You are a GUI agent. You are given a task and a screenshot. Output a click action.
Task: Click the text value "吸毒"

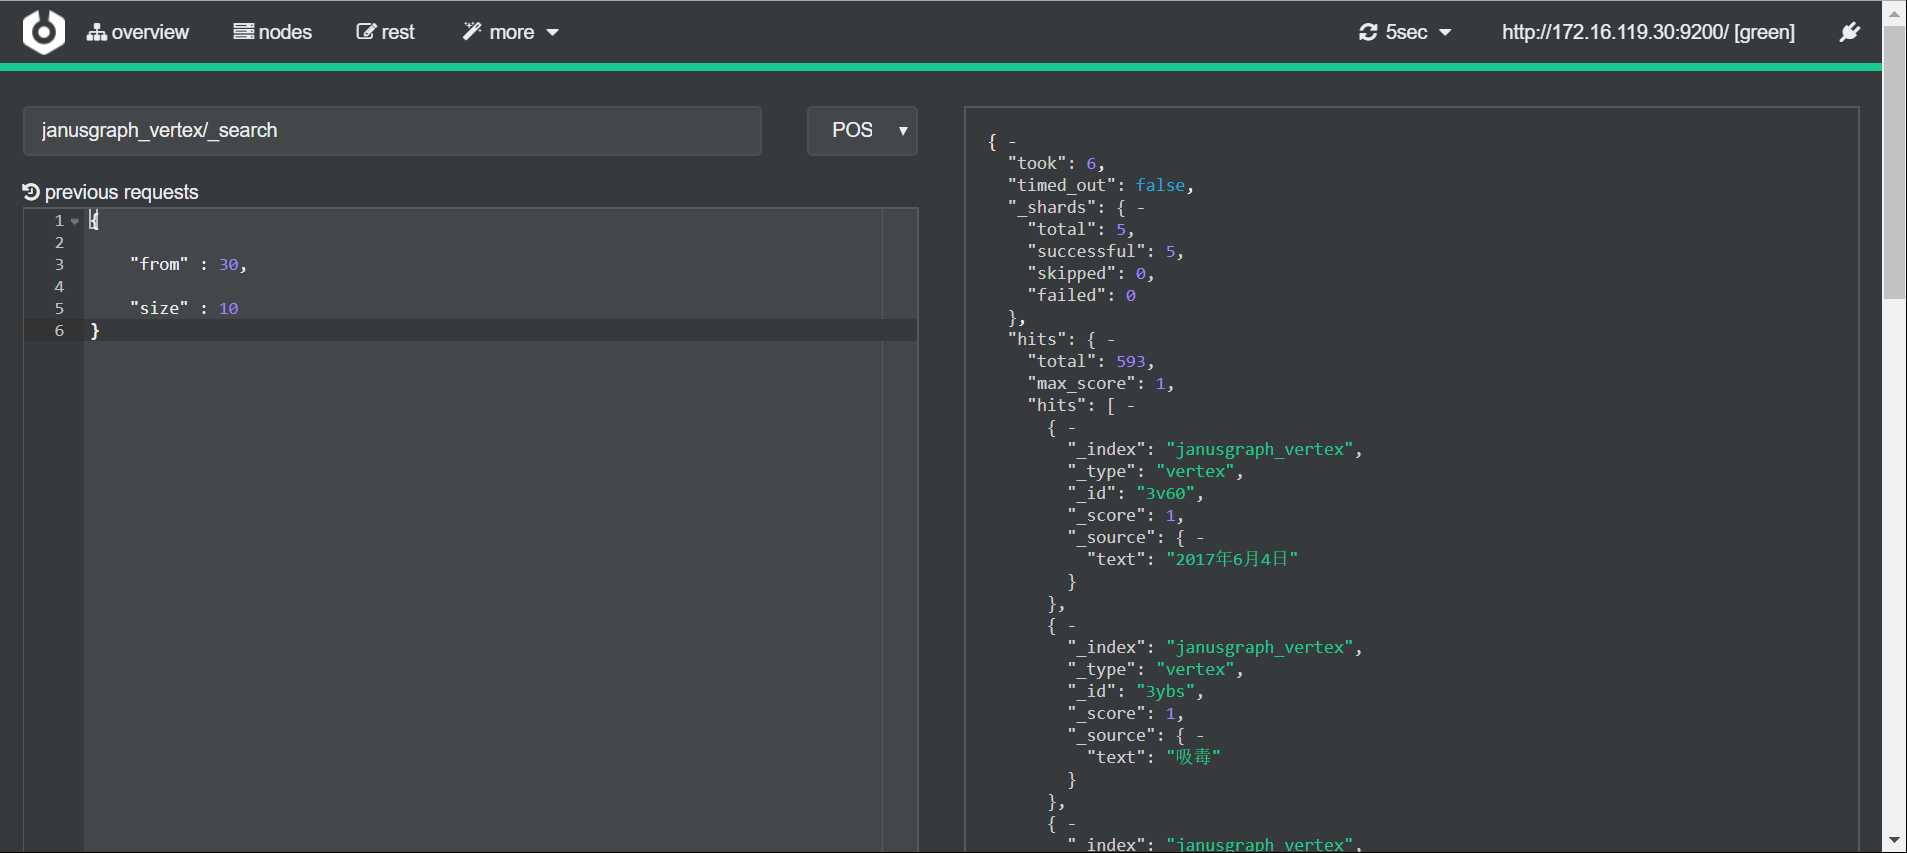[x=1193, y=758]
